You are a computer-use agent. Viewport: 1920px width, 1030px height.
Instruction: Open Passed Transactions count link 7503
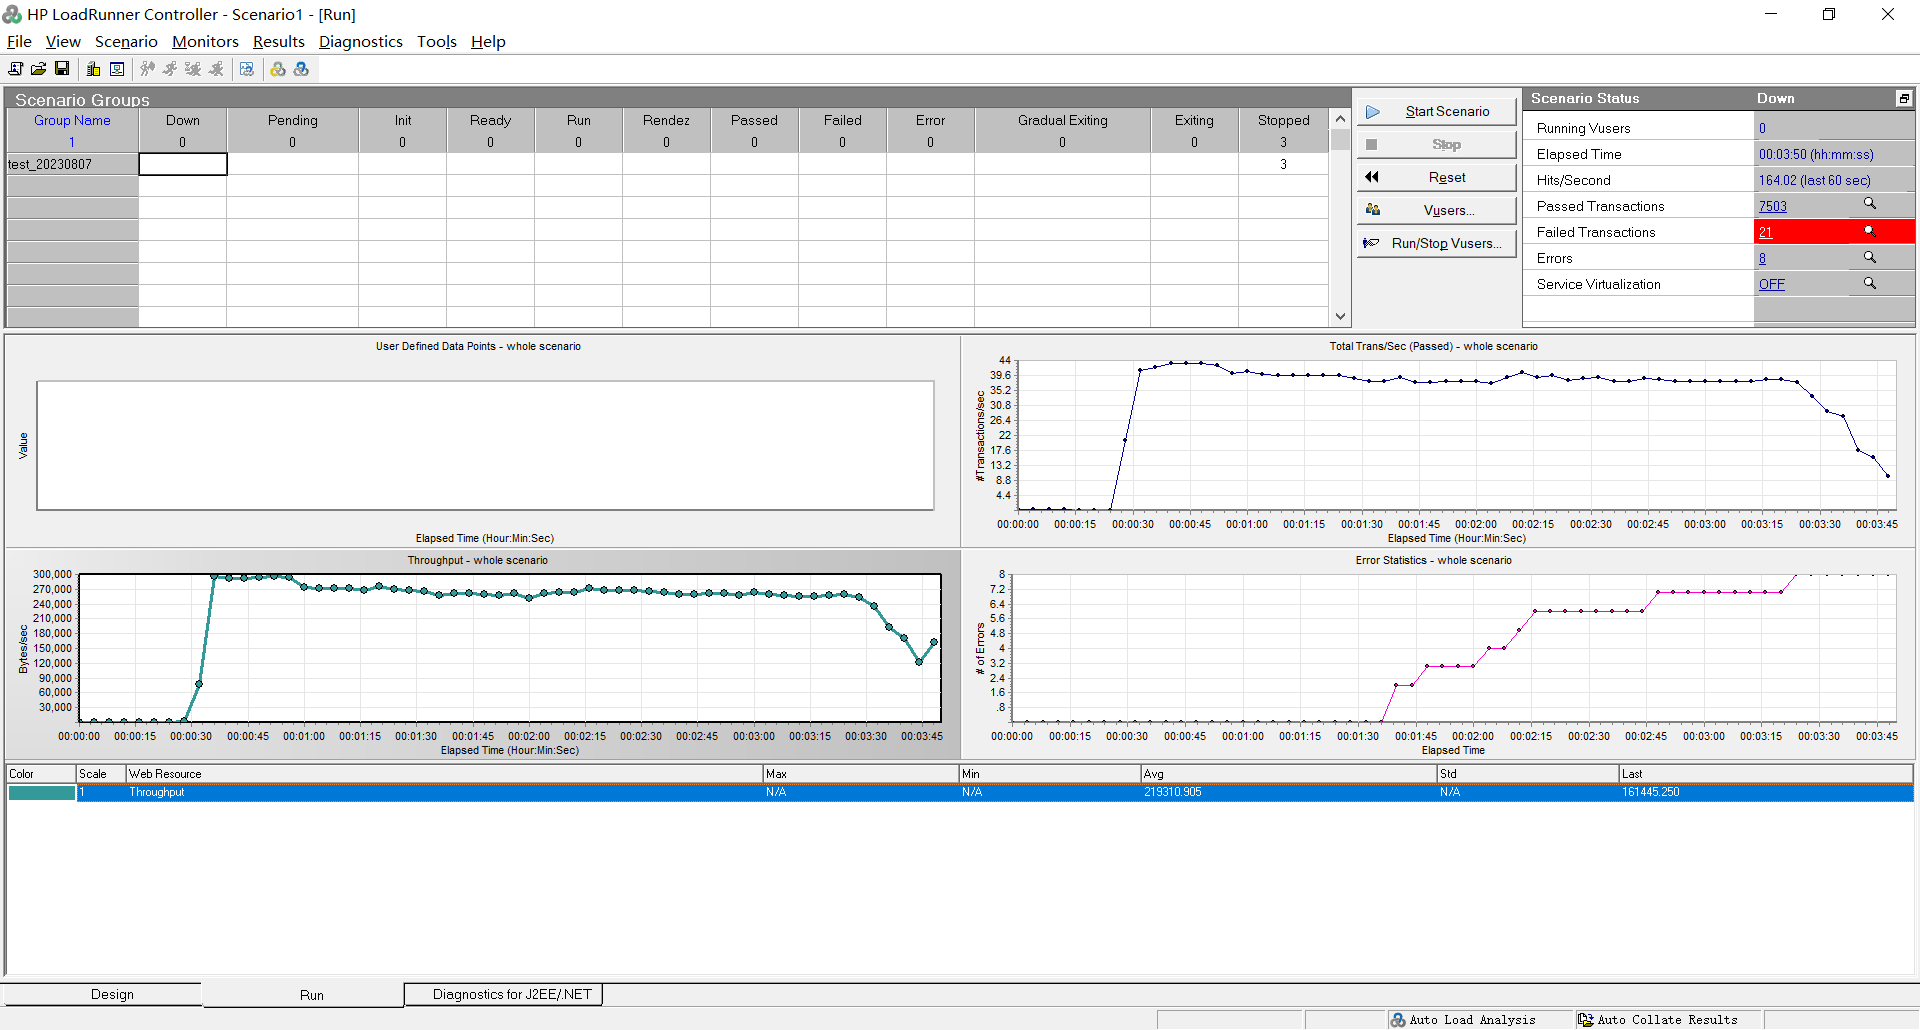pos(1773,206)
